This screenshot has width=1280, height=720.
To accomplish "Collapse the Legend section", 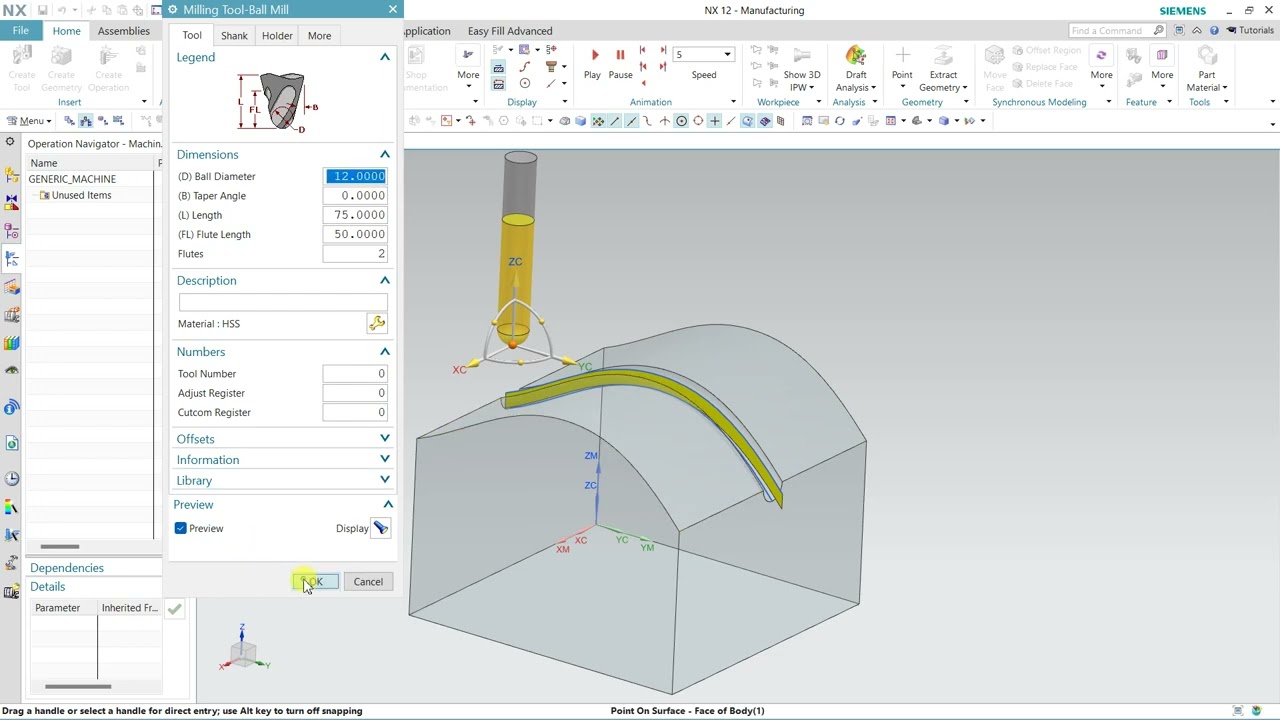I will click(x=385, y=57).
